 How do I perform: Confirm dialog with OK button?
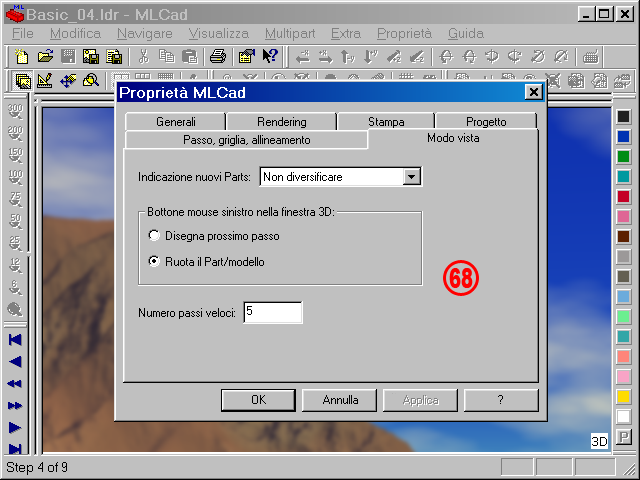[258, 400]
